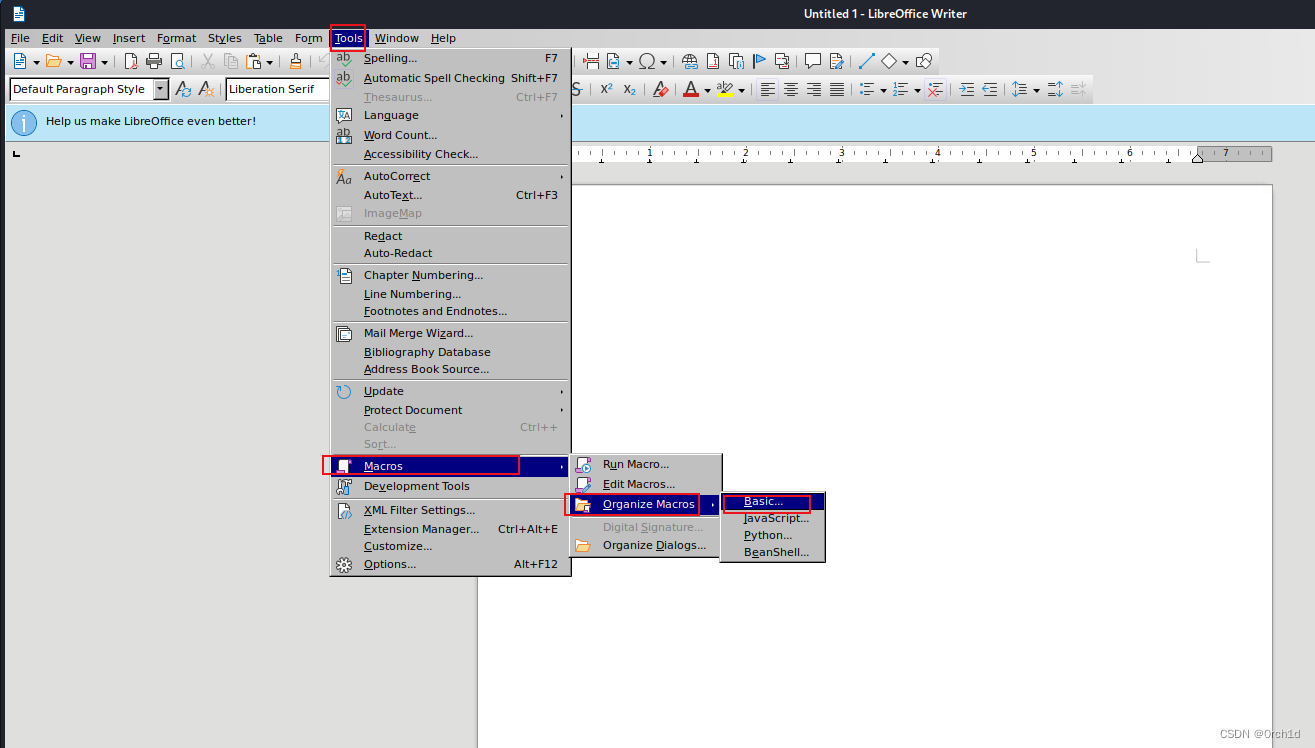The height and width of the screenshot is (748, 1315).
Task: Click the Superscript icon
Action: tap(606, 89)
